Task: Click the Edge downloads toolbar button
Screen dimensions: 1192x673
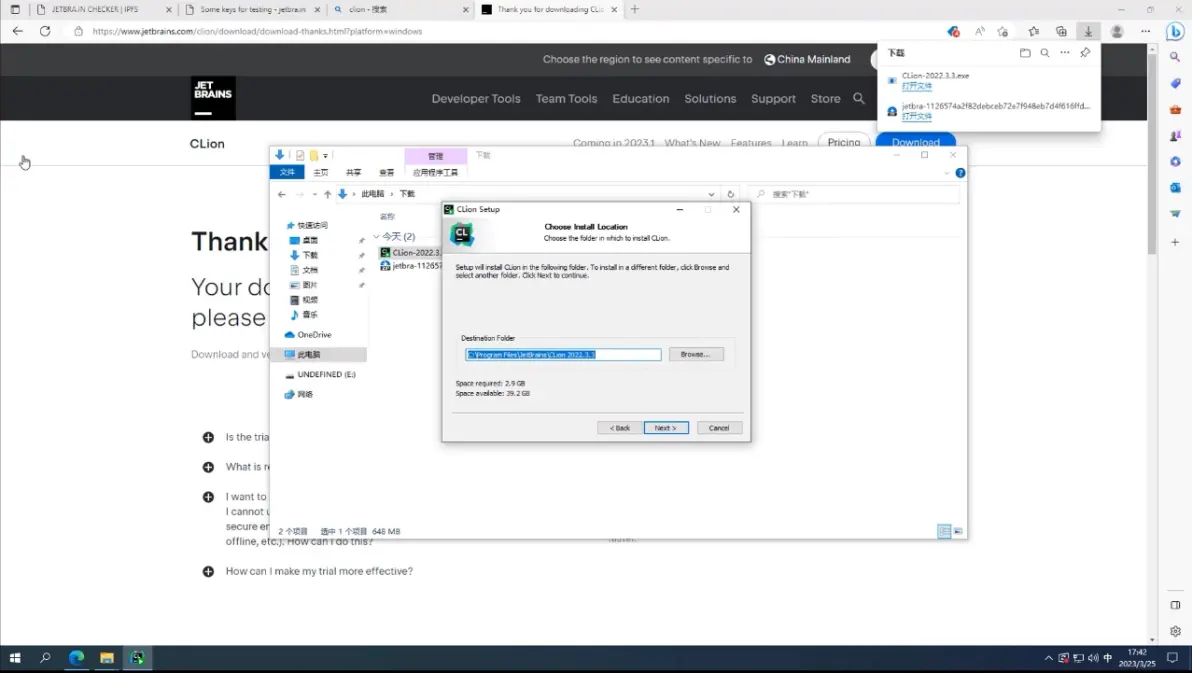Action: click(x=1088, y=31)
